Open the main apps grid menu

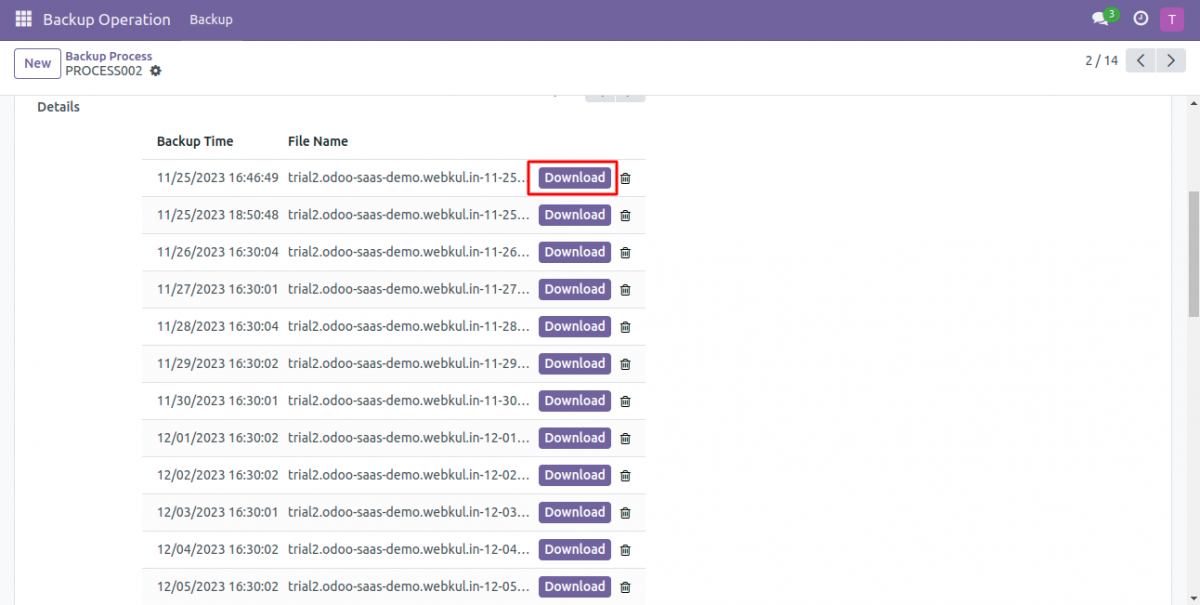22,18
